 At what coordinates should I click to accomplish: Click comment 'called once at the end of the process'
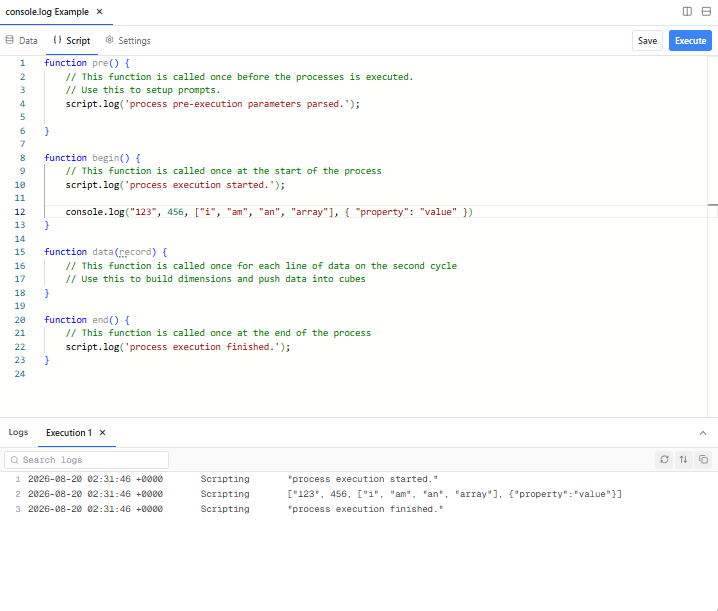(x=218, y=333)
